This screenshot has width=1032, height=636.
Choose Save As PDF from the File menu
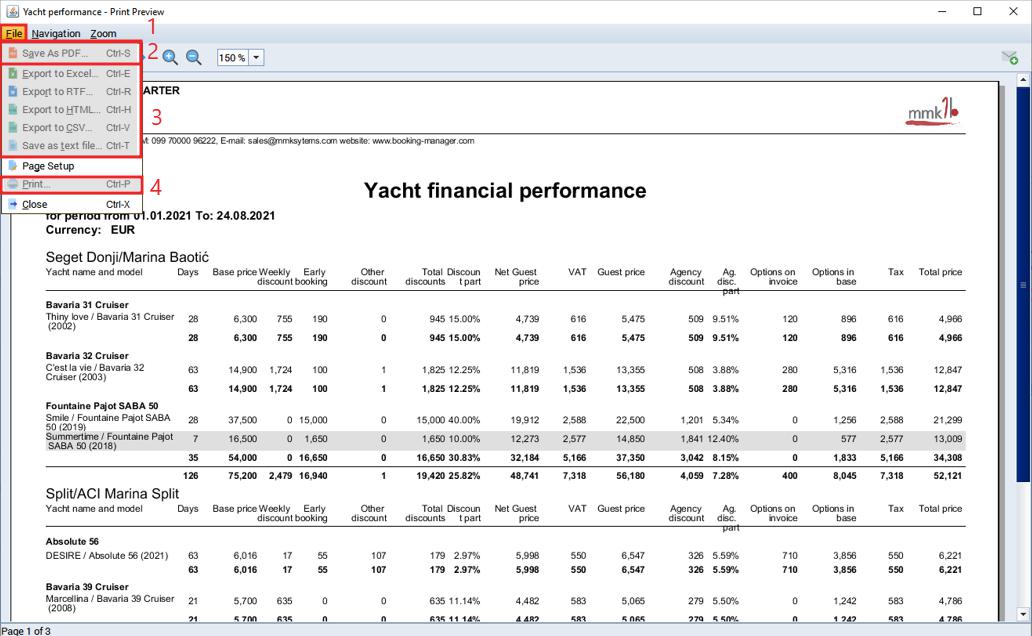pyautogui.click(x=71, y=53)
